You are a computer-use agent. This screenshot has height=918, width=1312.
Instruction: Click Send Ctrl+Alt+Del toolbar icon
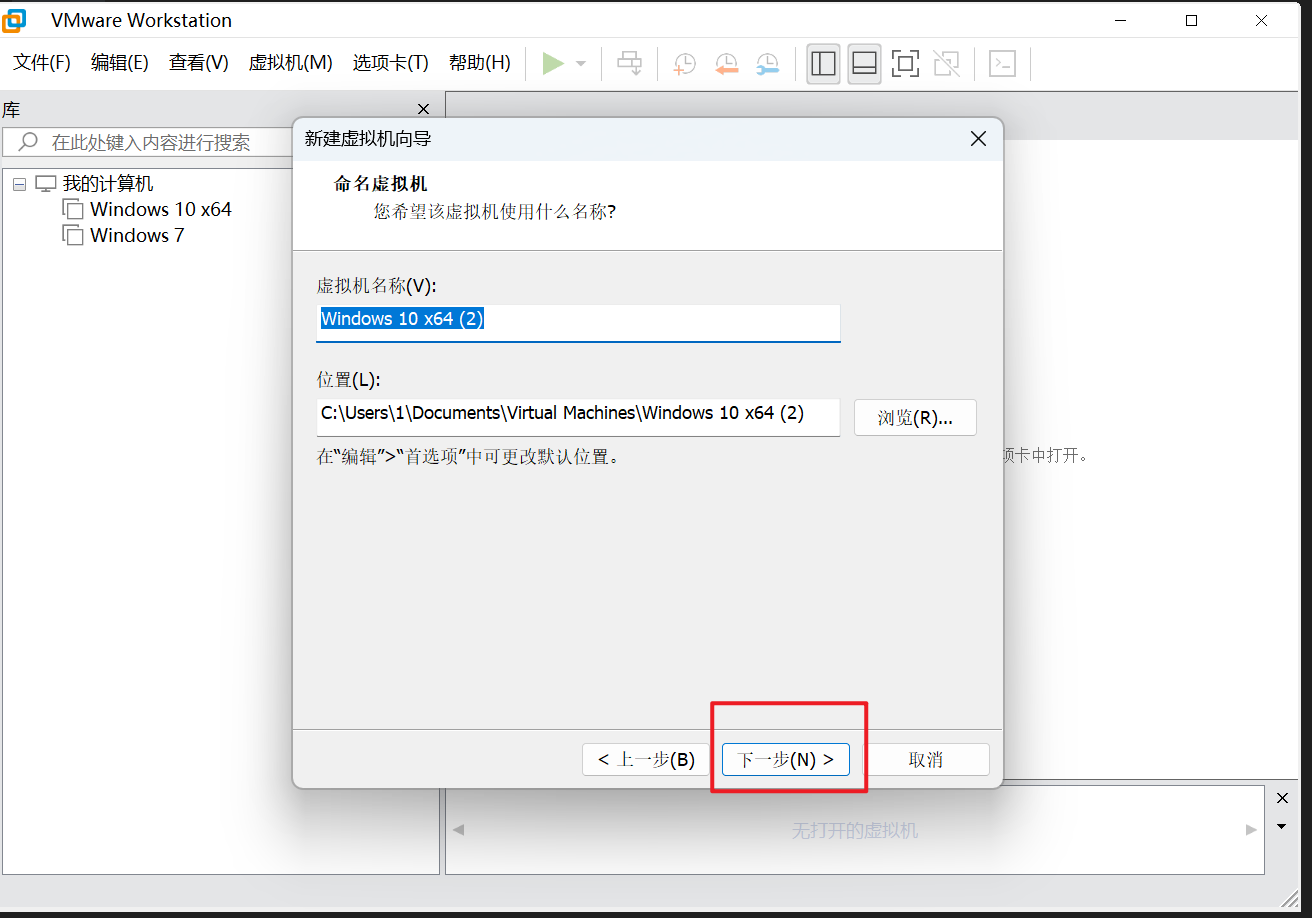coord(629,64)
